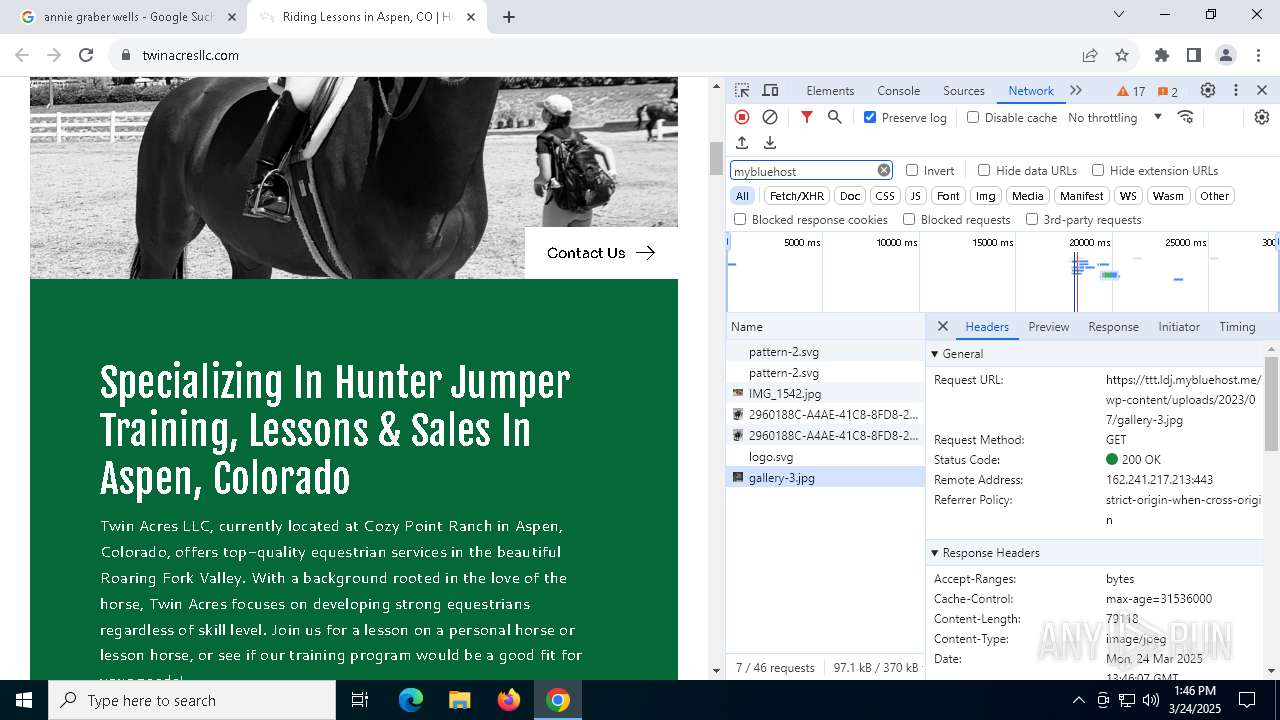
Task: Filter requests by Font type
Action: click(x=948, y=196)
